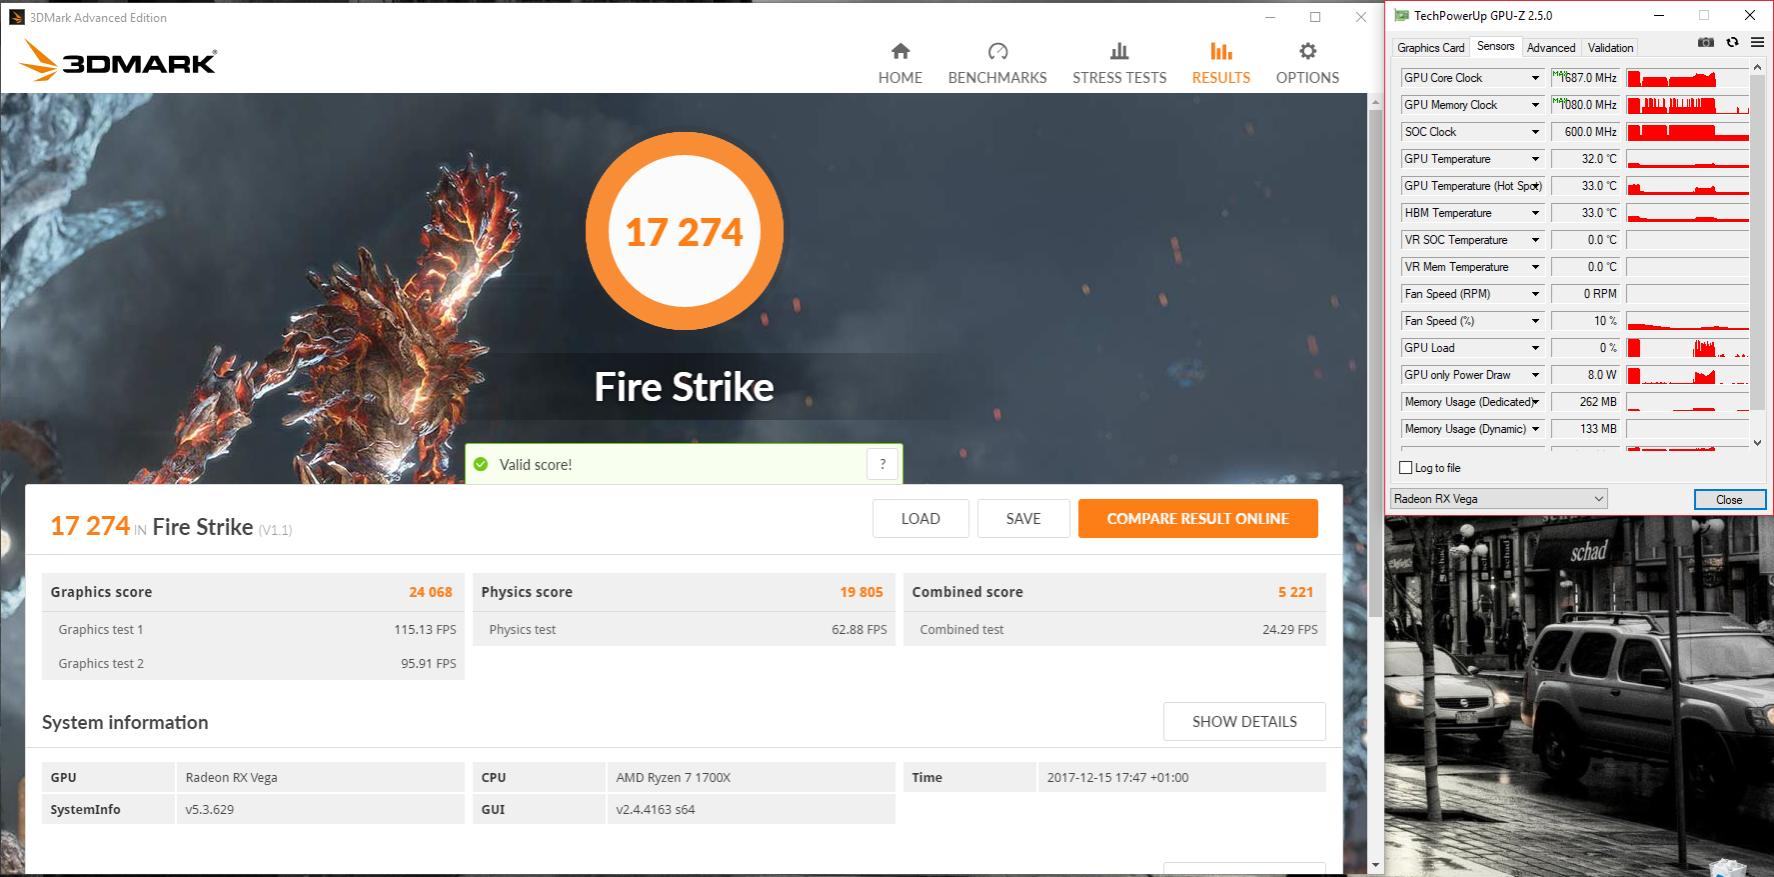Expand the VR Mem Temperature dropdown

1535,267
